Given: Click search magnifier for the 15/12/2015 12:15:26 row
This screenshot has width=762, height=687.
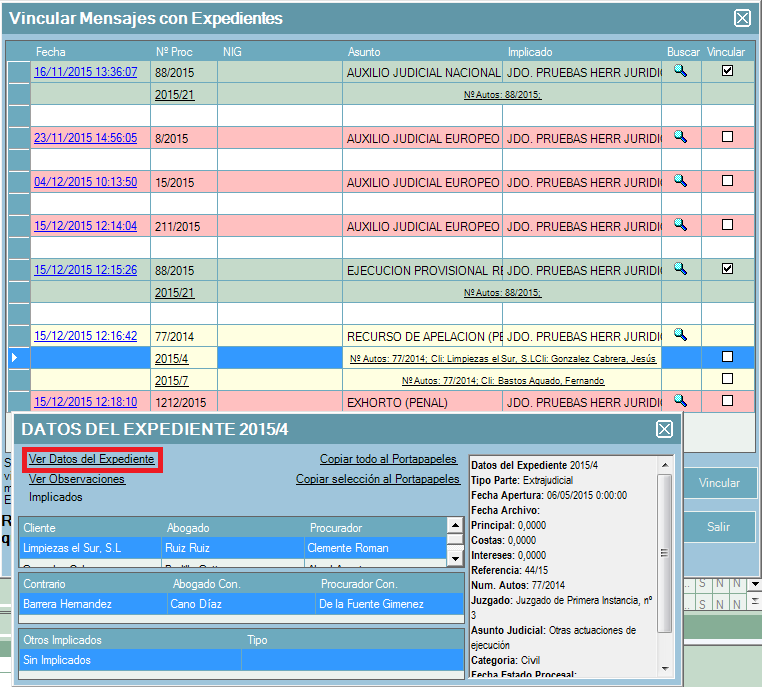Looking at the screenshot, I should click(x=680, y=269).
